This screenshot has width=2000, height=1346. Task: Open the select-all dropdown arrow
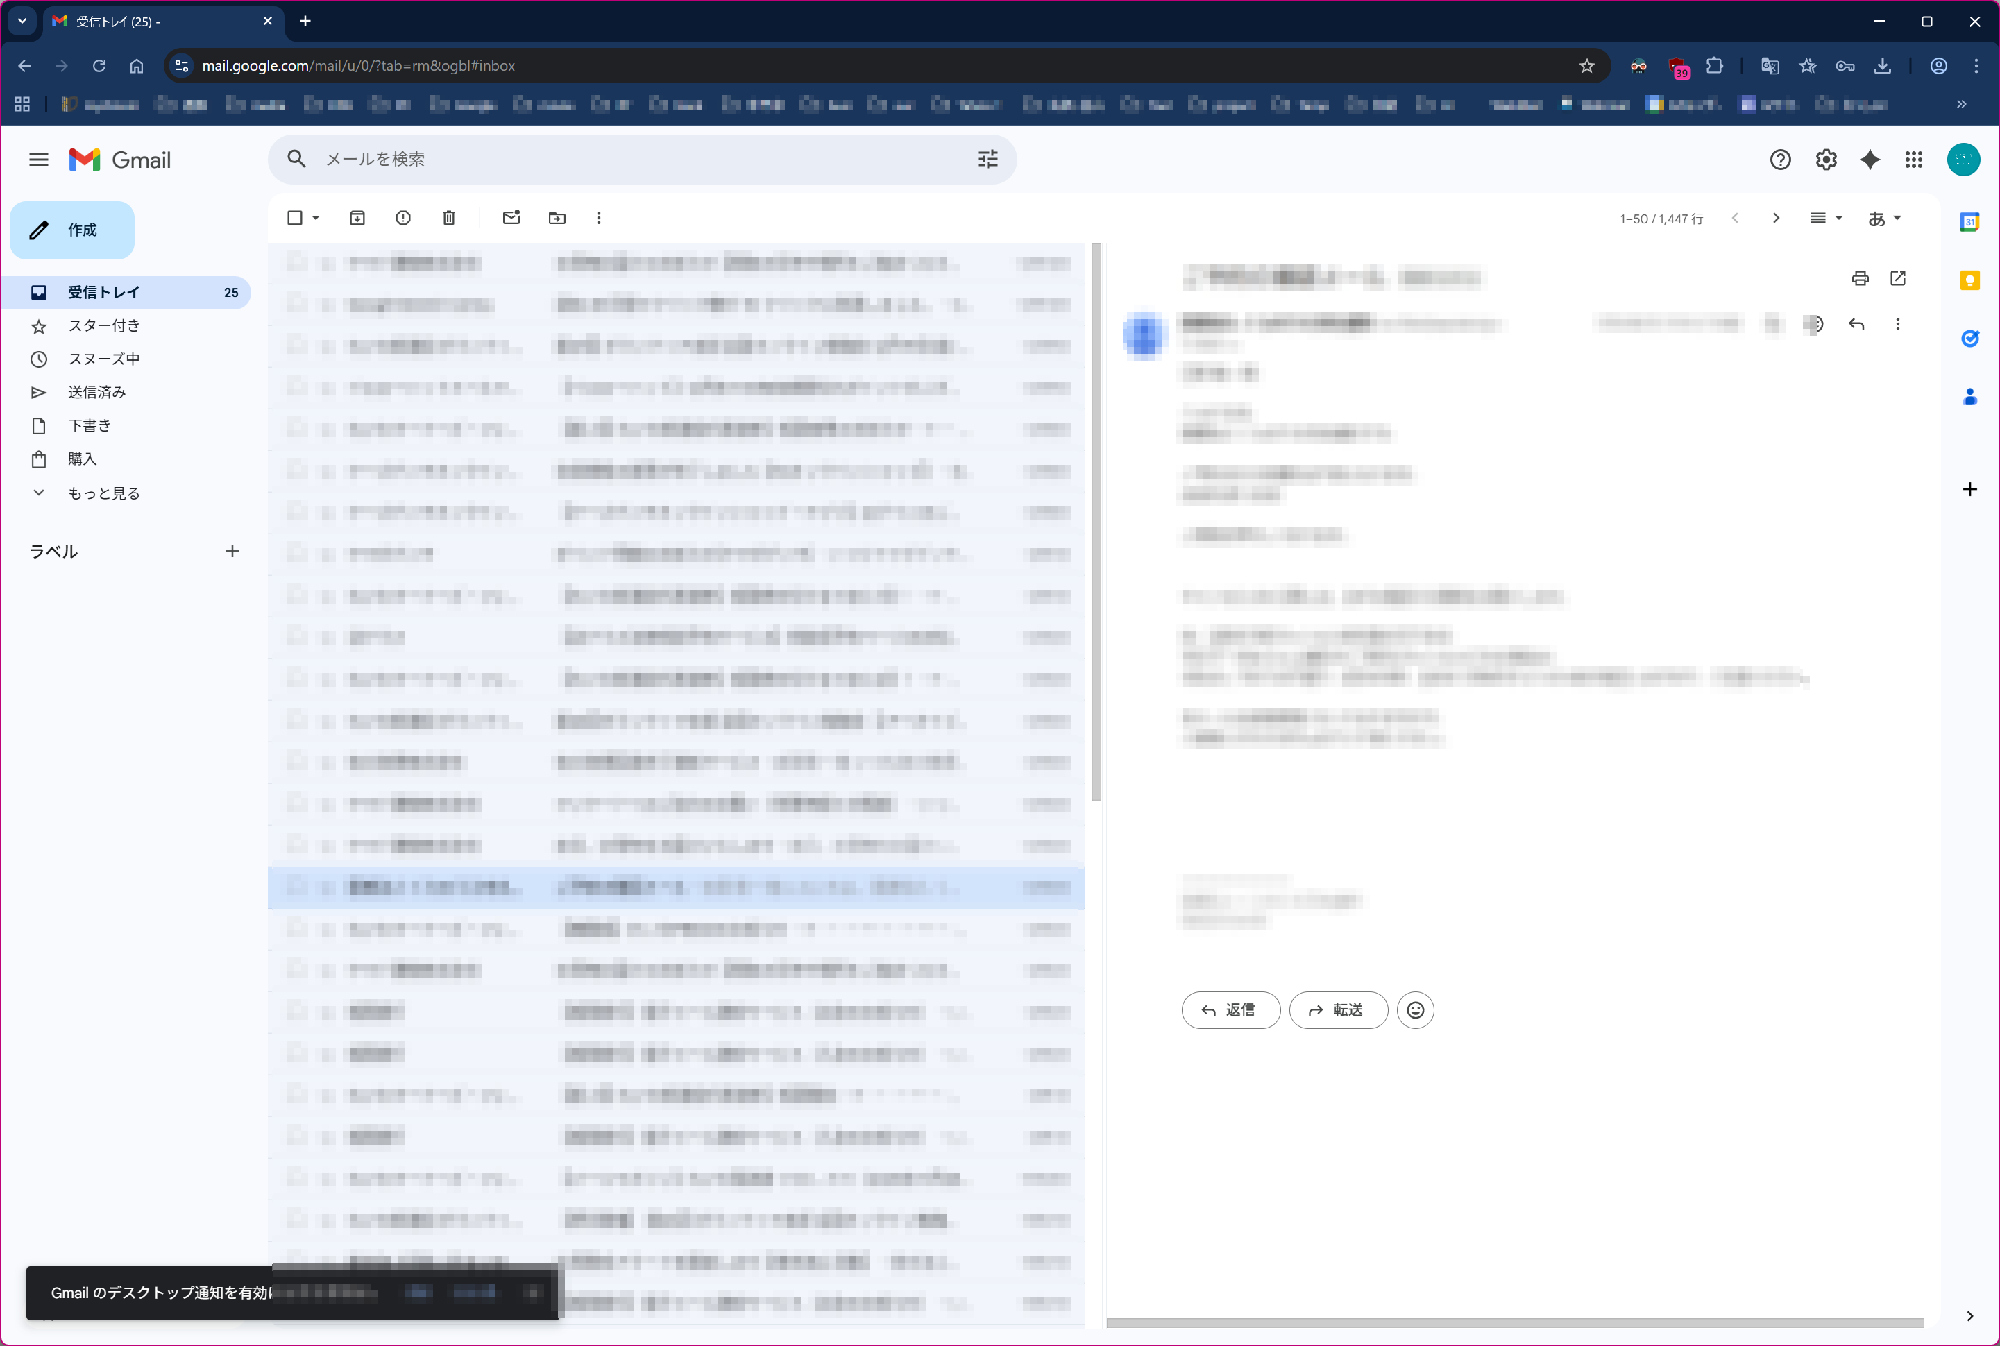(316, 218)
